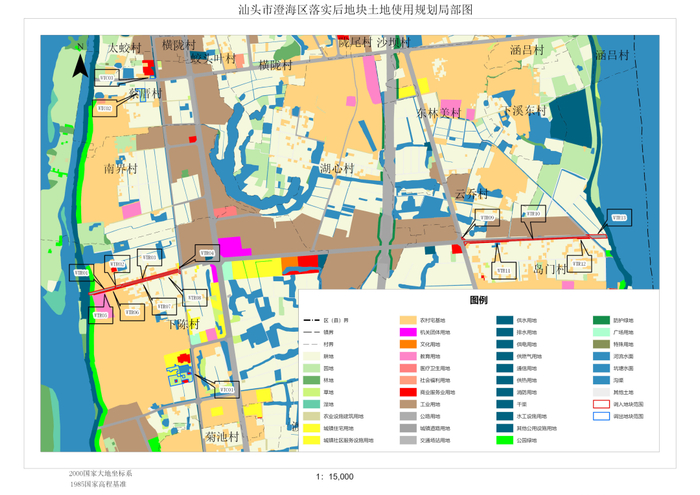The height and width of the screenshot is (495, 700).
Task: Click the 消防用地 legend swatch
Action: [505, 392]
